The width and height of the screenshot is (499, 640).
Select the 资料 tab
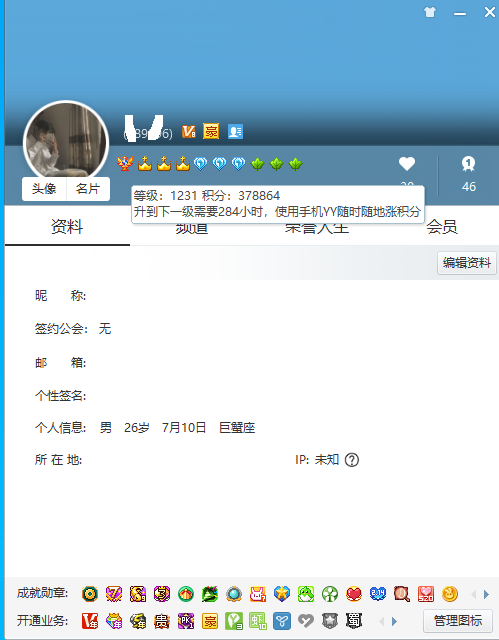[67, 226]
